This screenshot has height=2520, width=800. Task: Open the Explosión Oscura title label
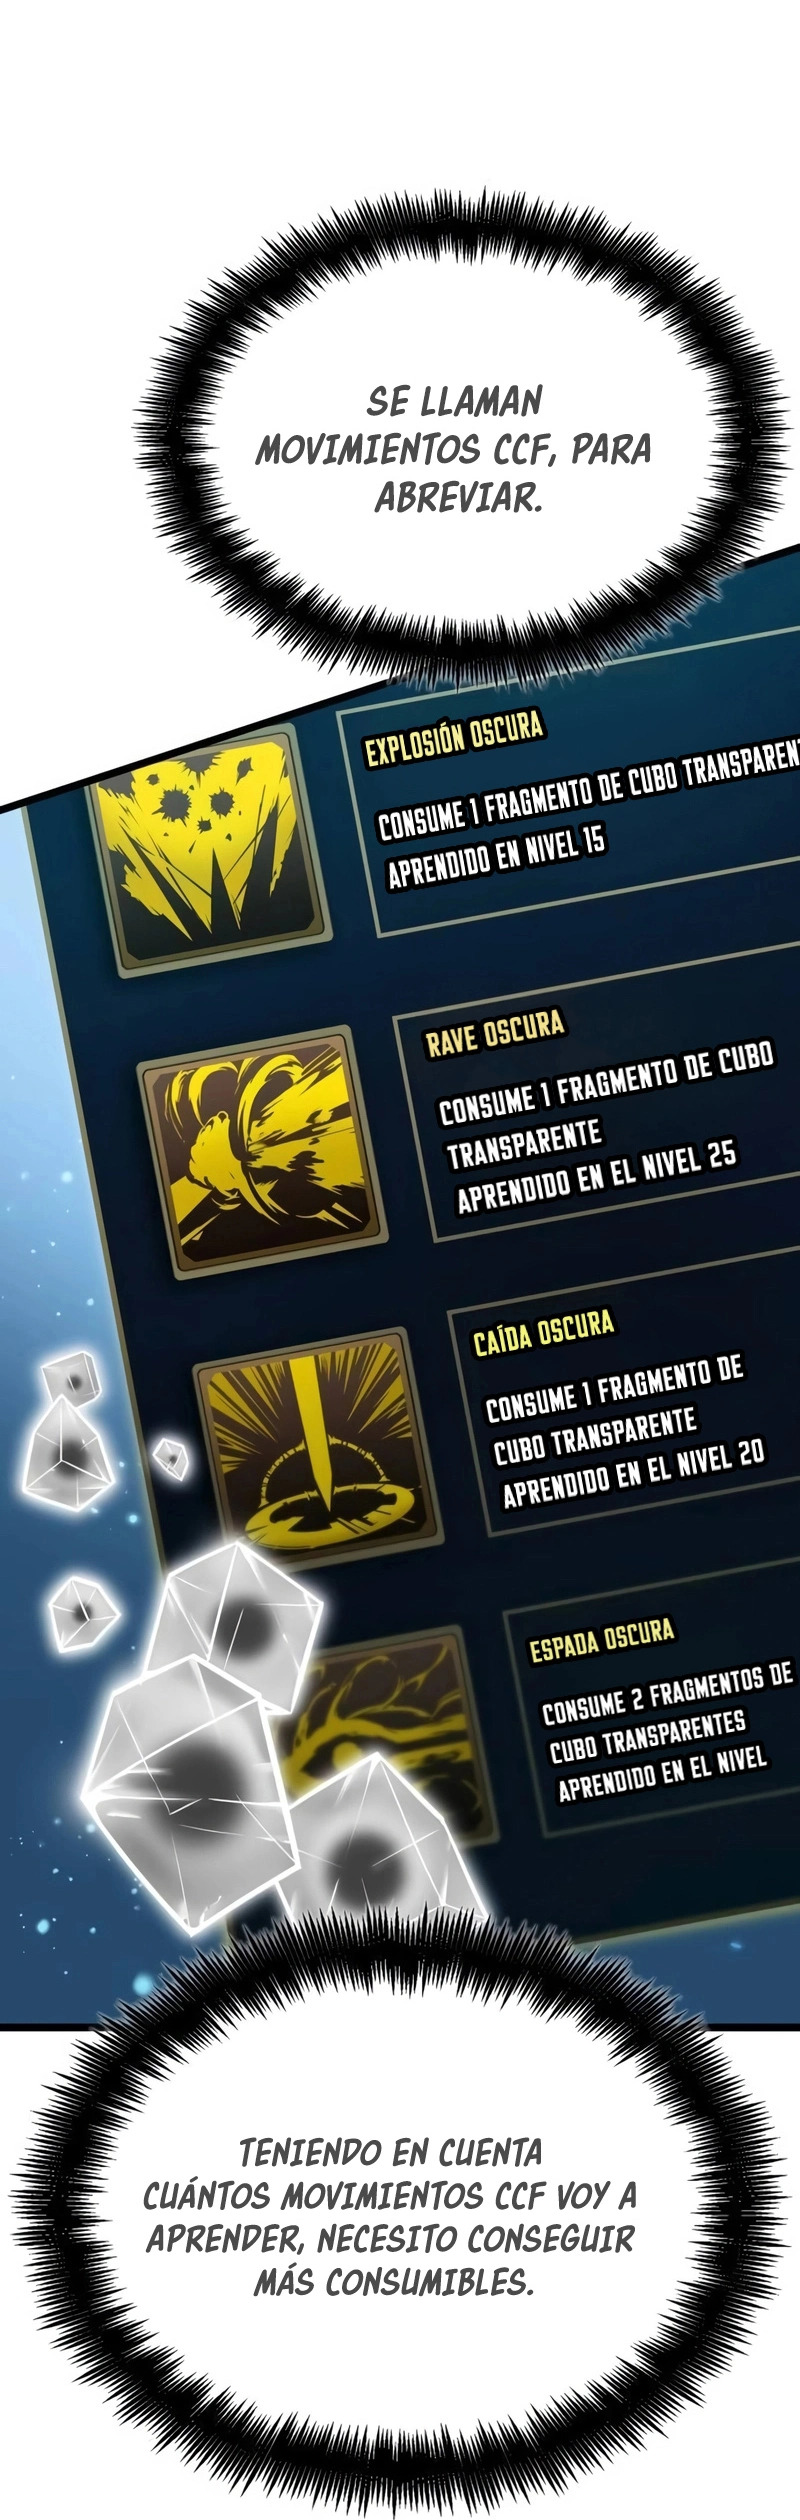point(454,738)
